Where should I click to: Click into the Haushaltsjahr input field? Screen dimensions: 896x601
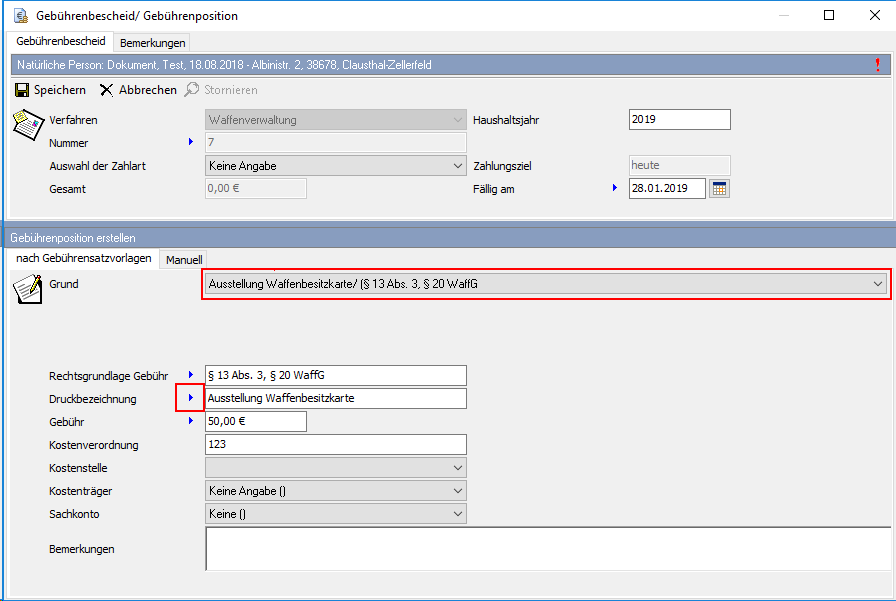tap(679, 120)
